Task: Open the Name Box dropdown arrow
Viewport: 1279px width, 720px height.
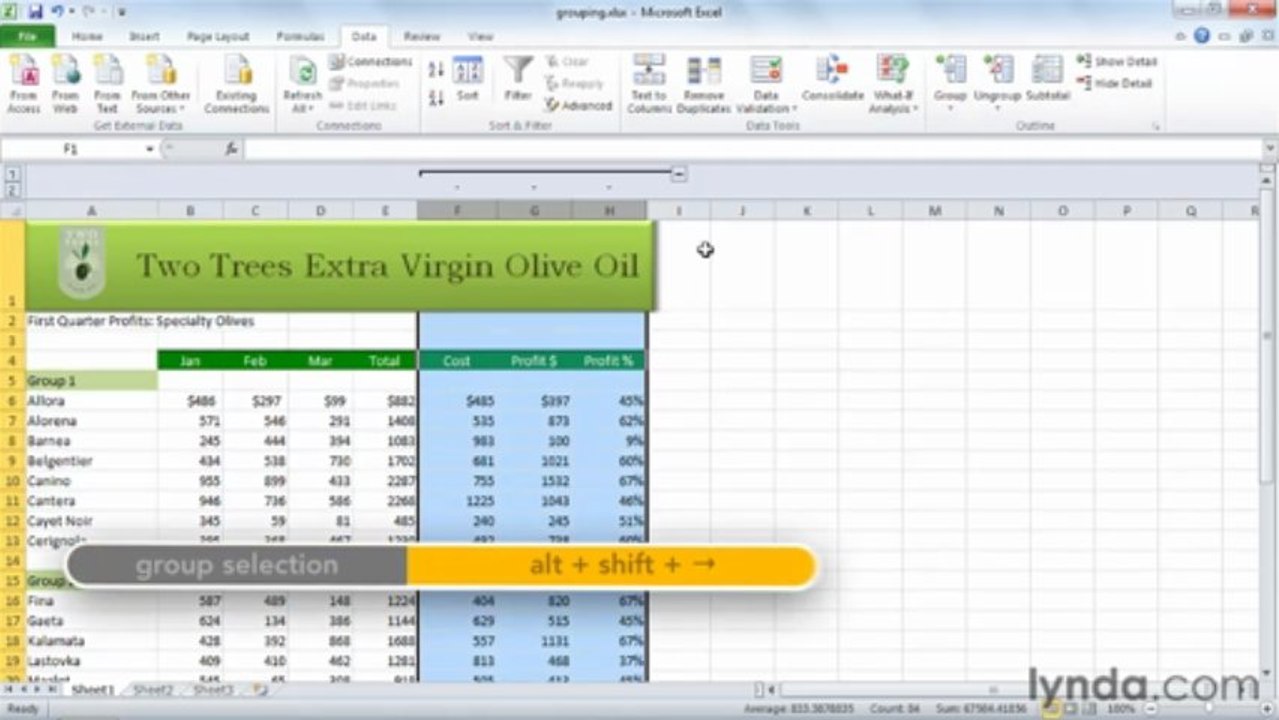Action: tap(150, 149)
